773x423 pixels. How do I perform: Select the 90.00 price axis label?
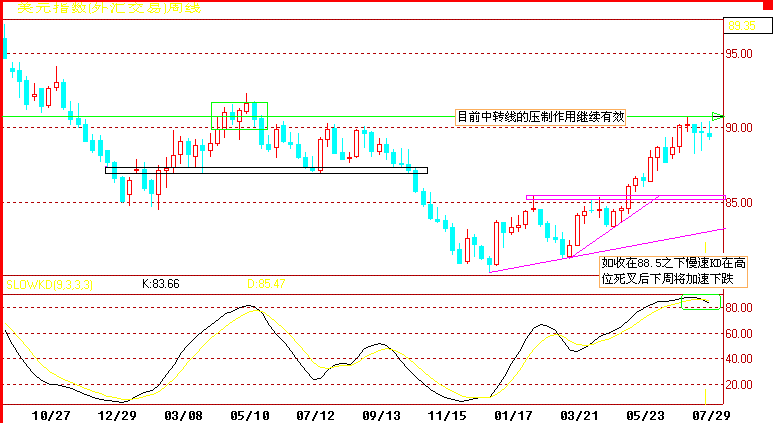tap(738, 128)
